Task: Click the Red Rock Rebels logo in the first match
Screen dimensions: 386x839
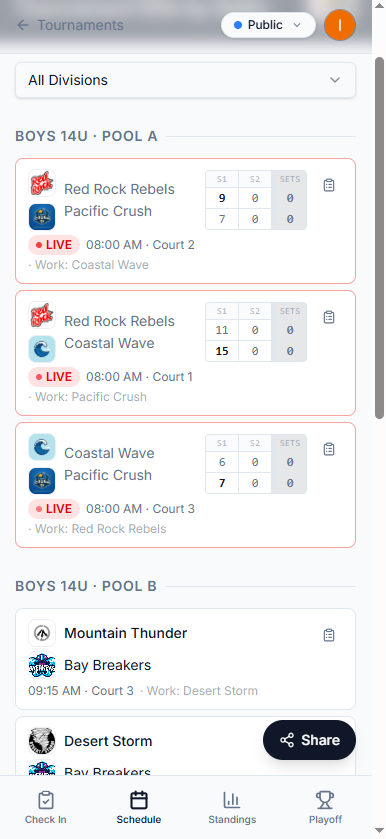Action: tap(42, 183)
